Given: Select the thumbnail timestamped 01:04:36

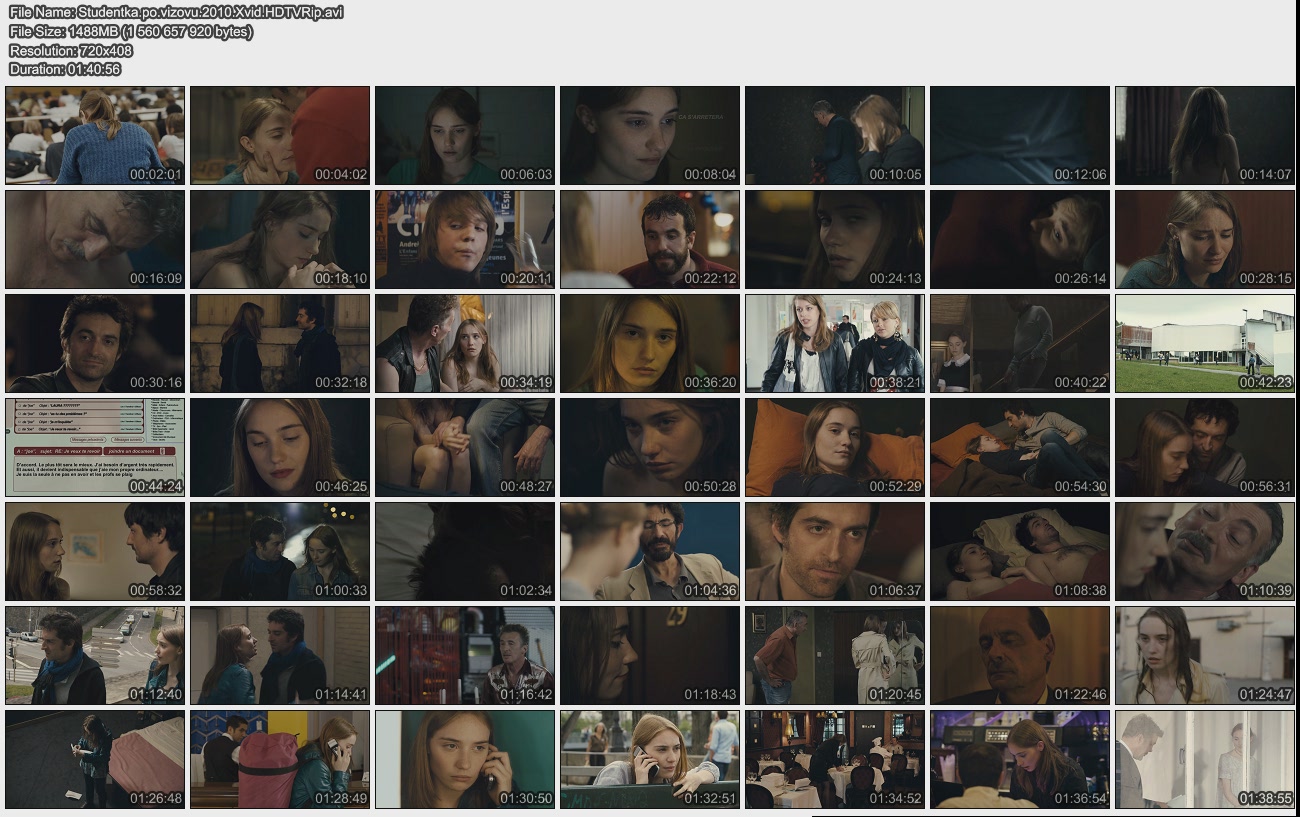Looking at the screenshot, I should [650, 551].
